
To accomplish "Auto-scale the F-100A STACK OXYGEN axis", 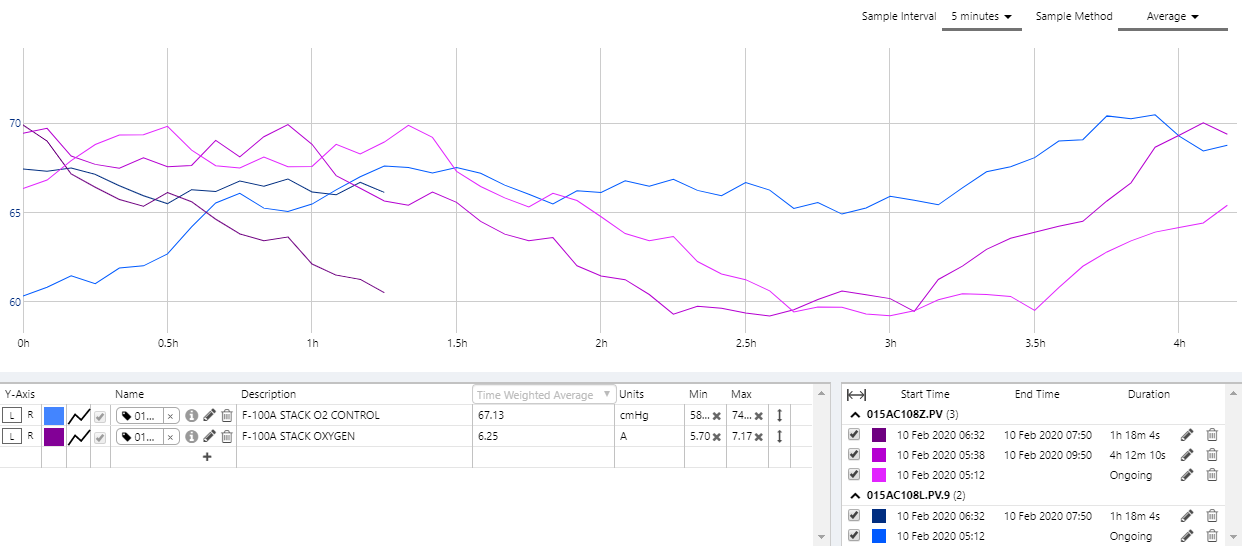I will point(779,436).
